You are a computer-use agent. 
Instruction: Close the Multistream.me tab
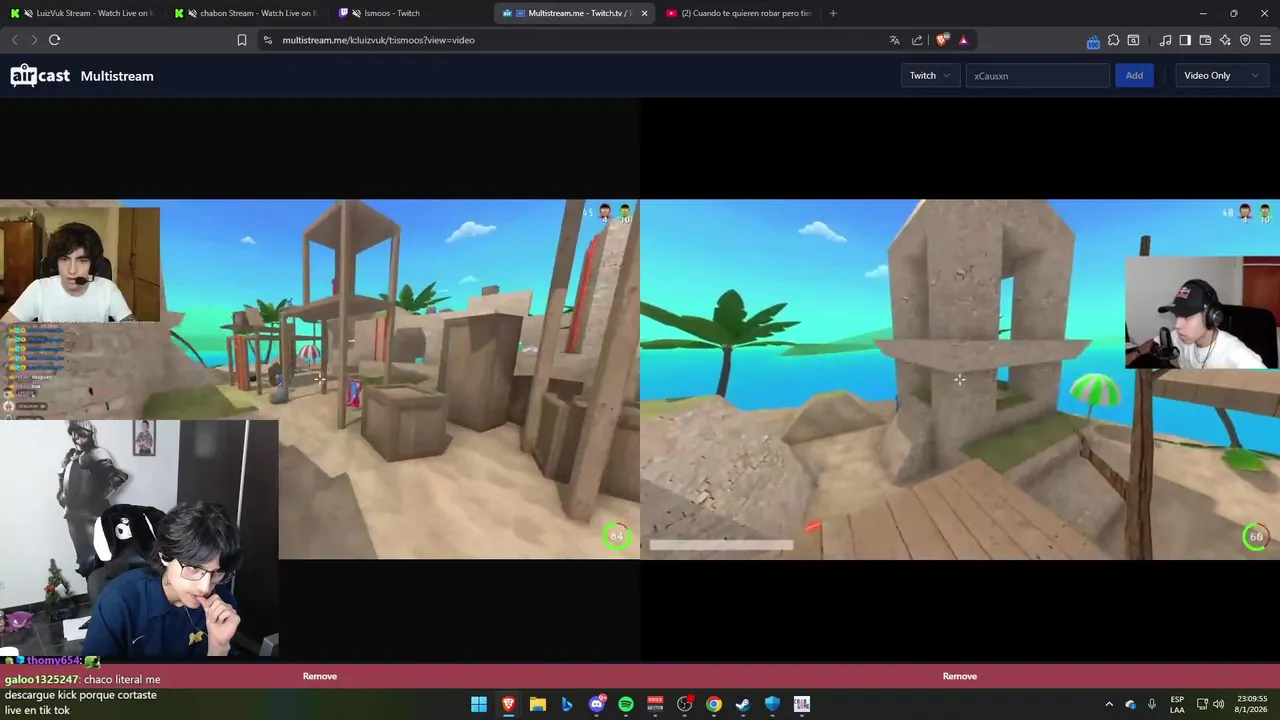644,13
